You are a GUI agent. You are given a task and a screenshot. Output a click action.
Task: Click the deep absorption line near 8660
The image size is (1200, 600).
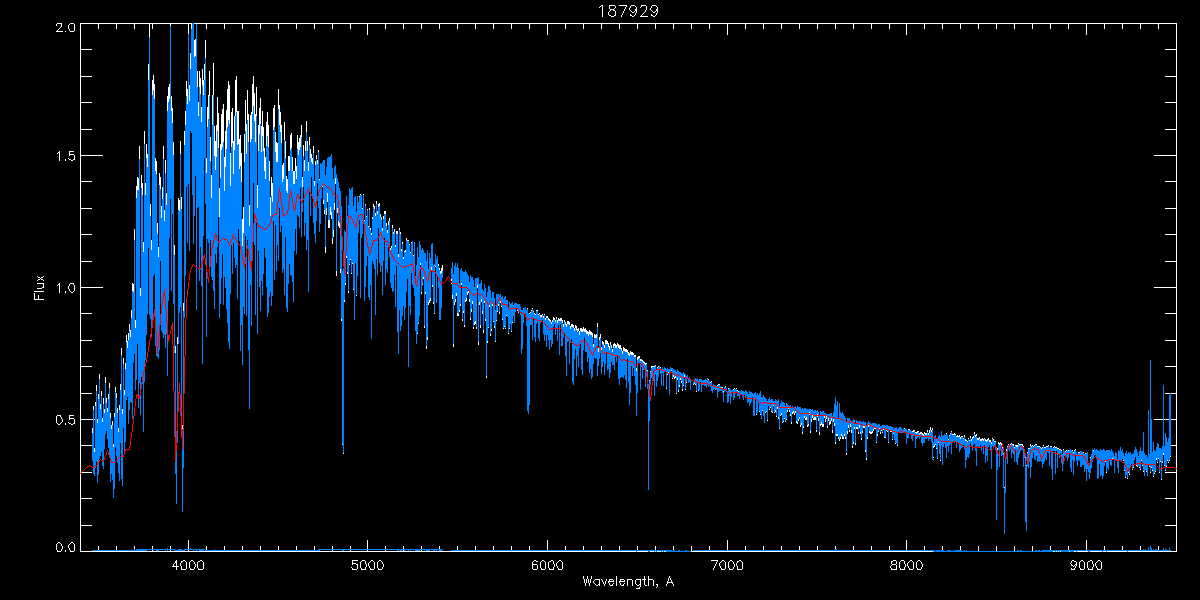tap(1025, 528)
